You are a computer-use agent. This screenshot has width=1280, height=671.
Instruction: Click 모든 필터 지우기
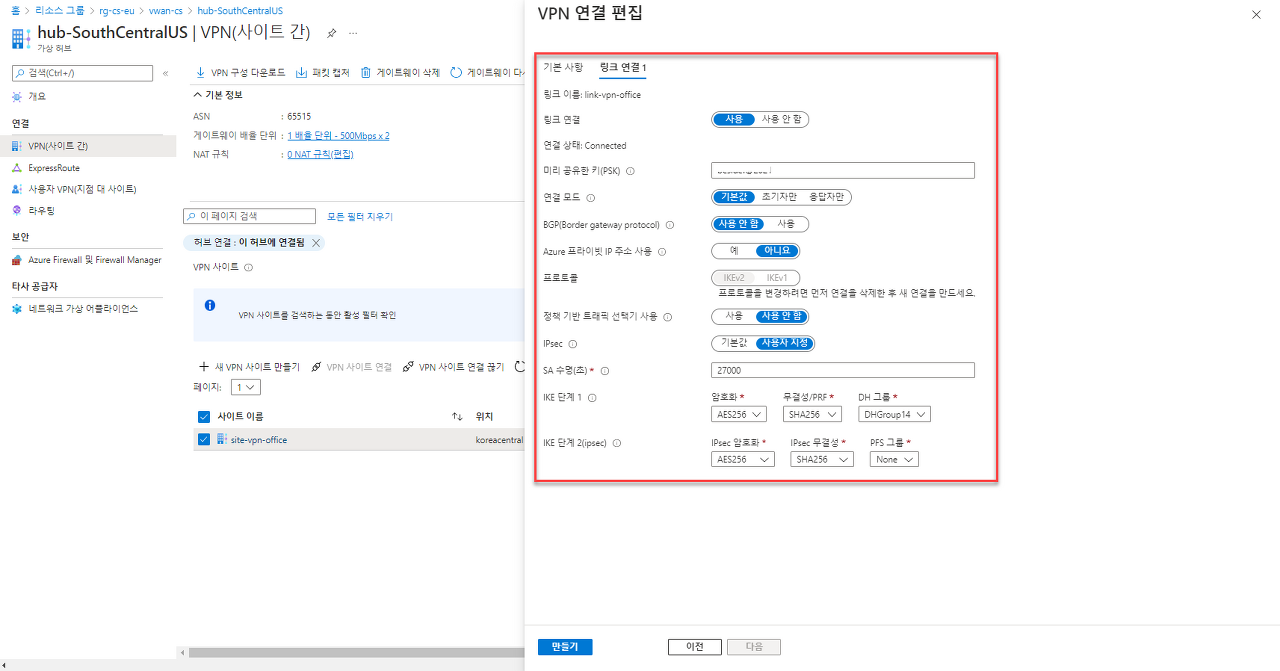[x=360, y=216]
